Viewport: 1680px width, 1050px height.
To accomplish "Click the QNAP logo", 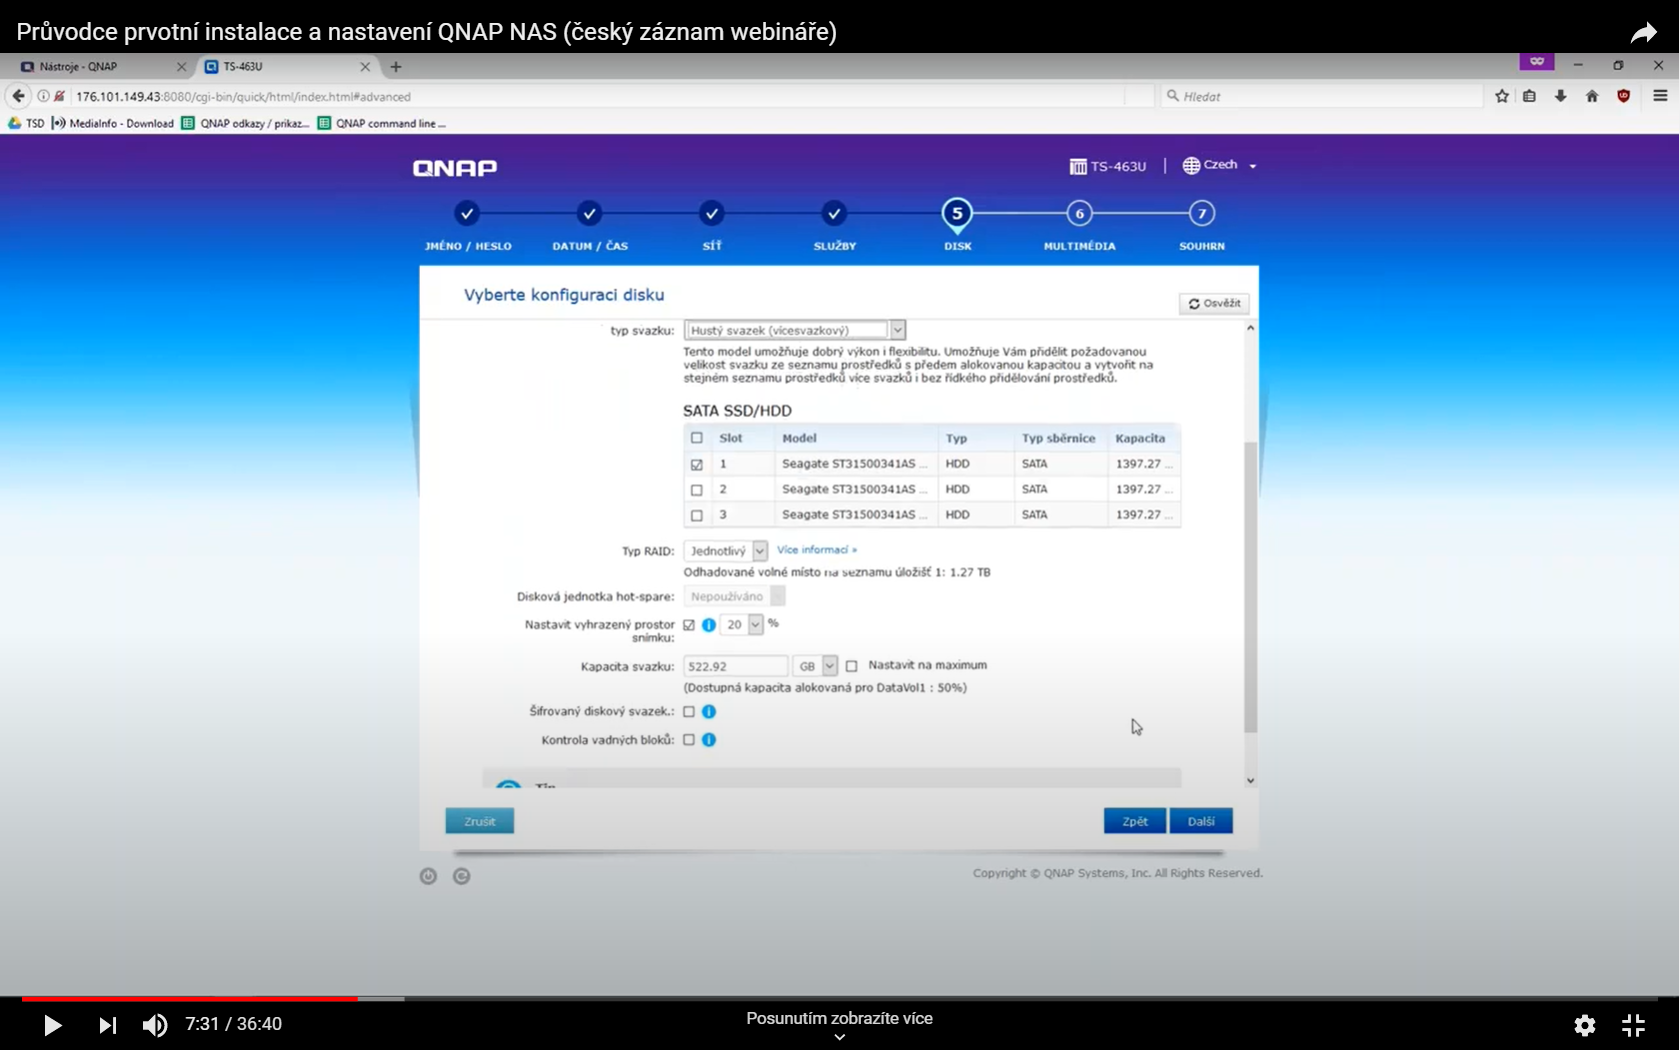I will [x=455, y=168].
